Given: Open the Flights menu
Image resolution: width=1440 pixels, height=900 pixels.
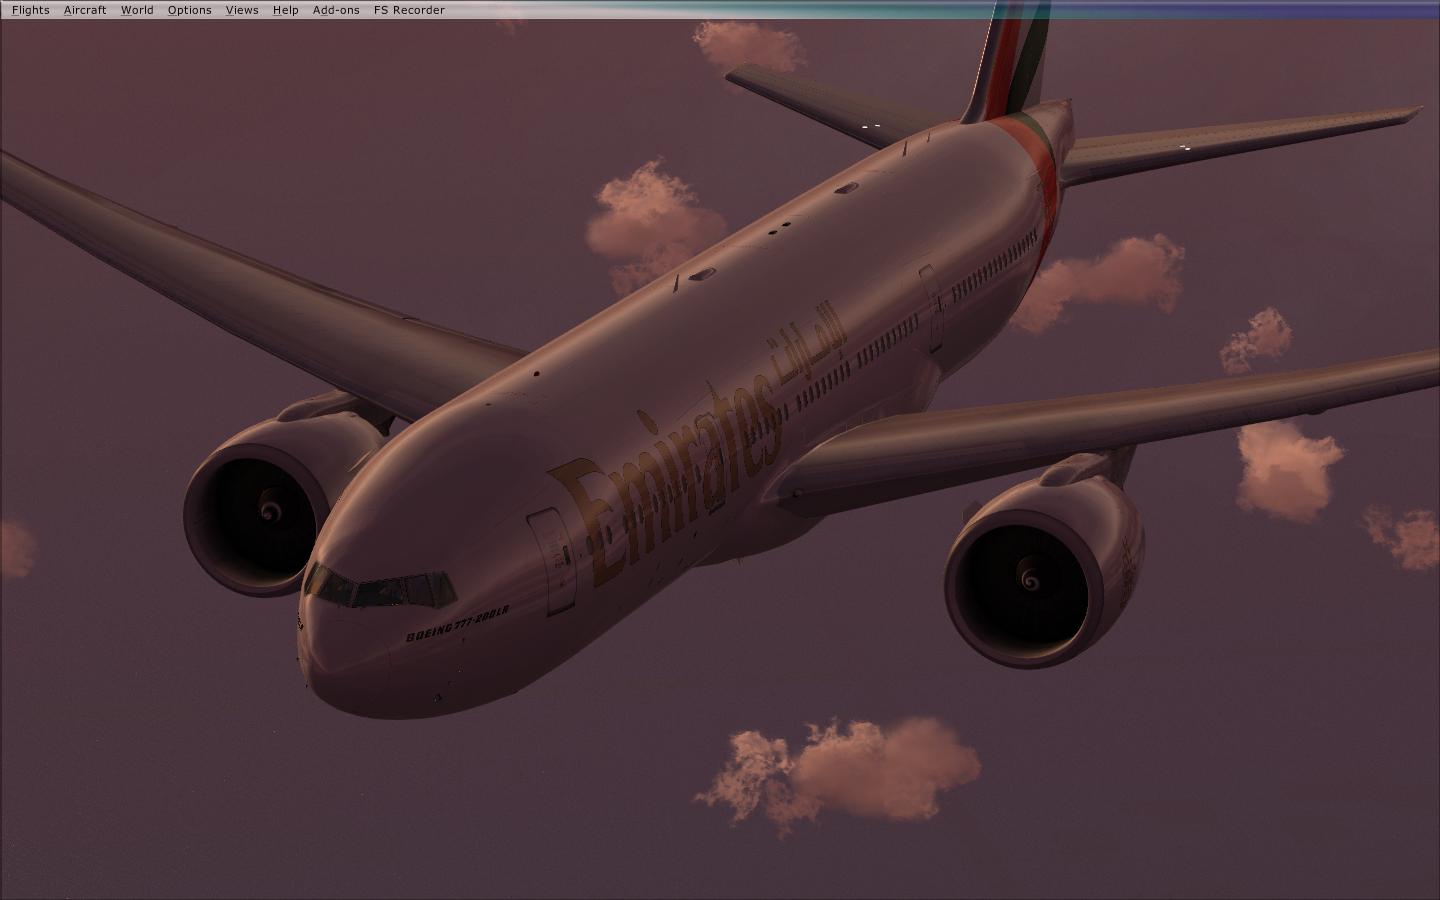Looking at the screenshot, I should (x=30, y=10).
